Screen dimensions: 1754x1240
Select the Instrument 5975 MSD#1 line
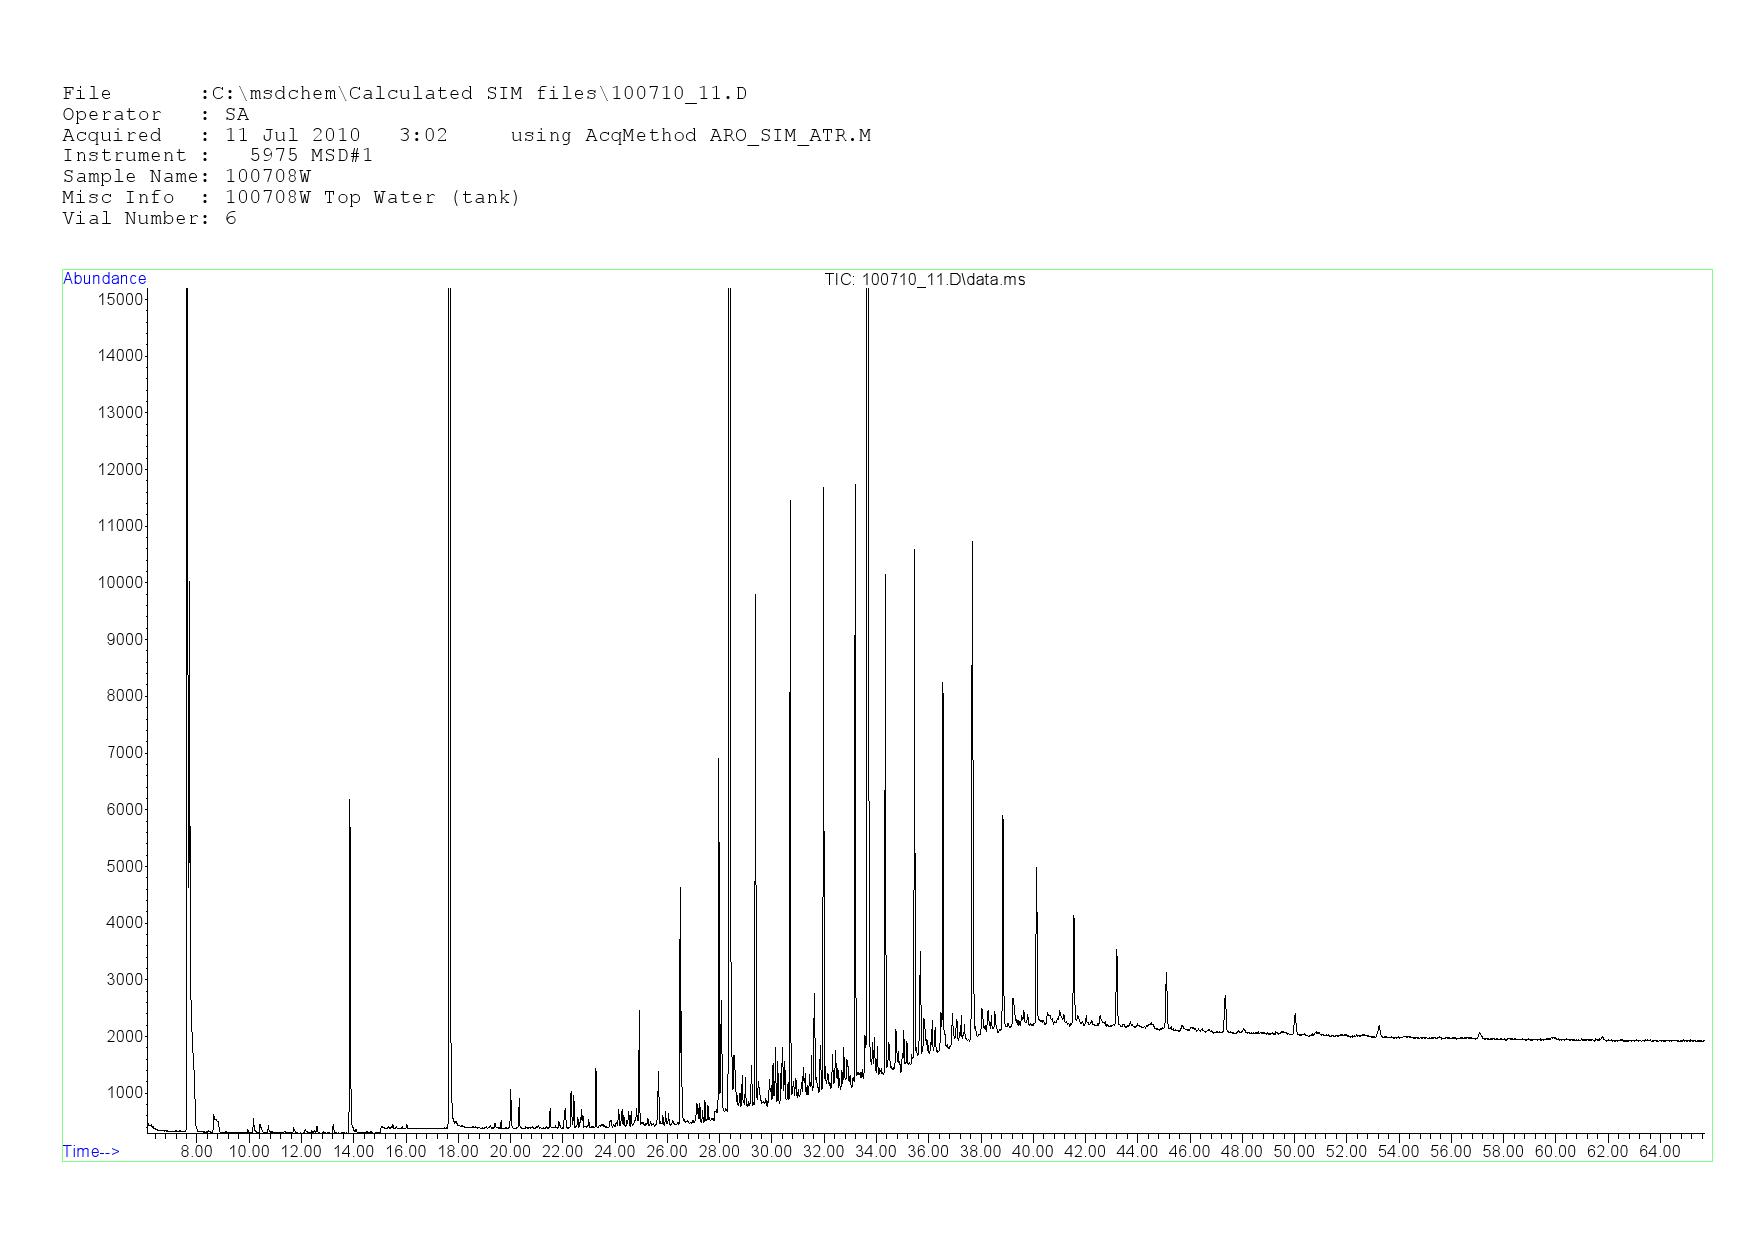coord(217,156)
